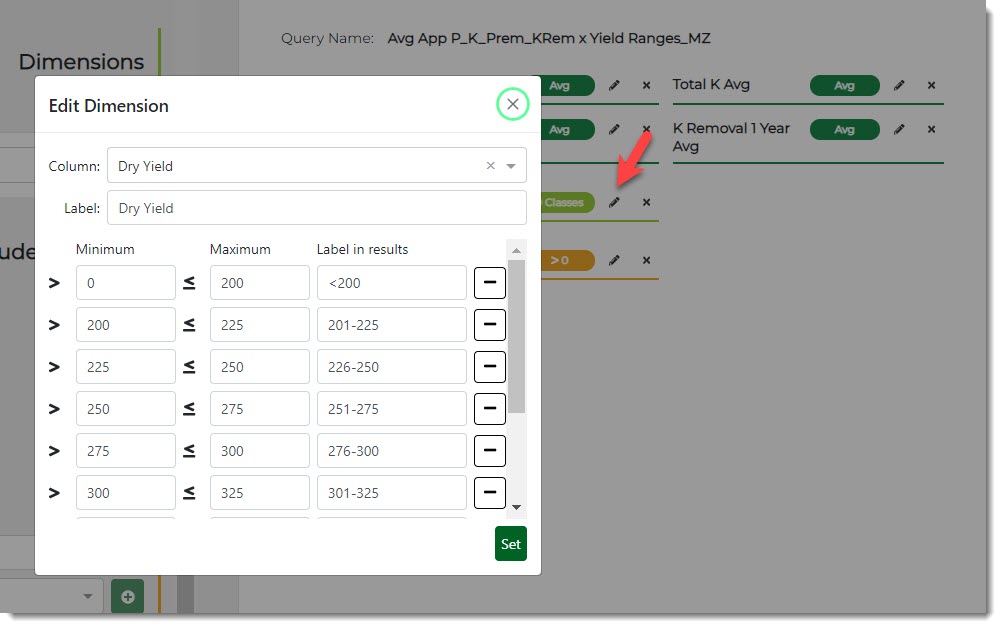Open the Column dropdown arrow
Screen dimensions: 1001x628
click(x=511, y=166)
